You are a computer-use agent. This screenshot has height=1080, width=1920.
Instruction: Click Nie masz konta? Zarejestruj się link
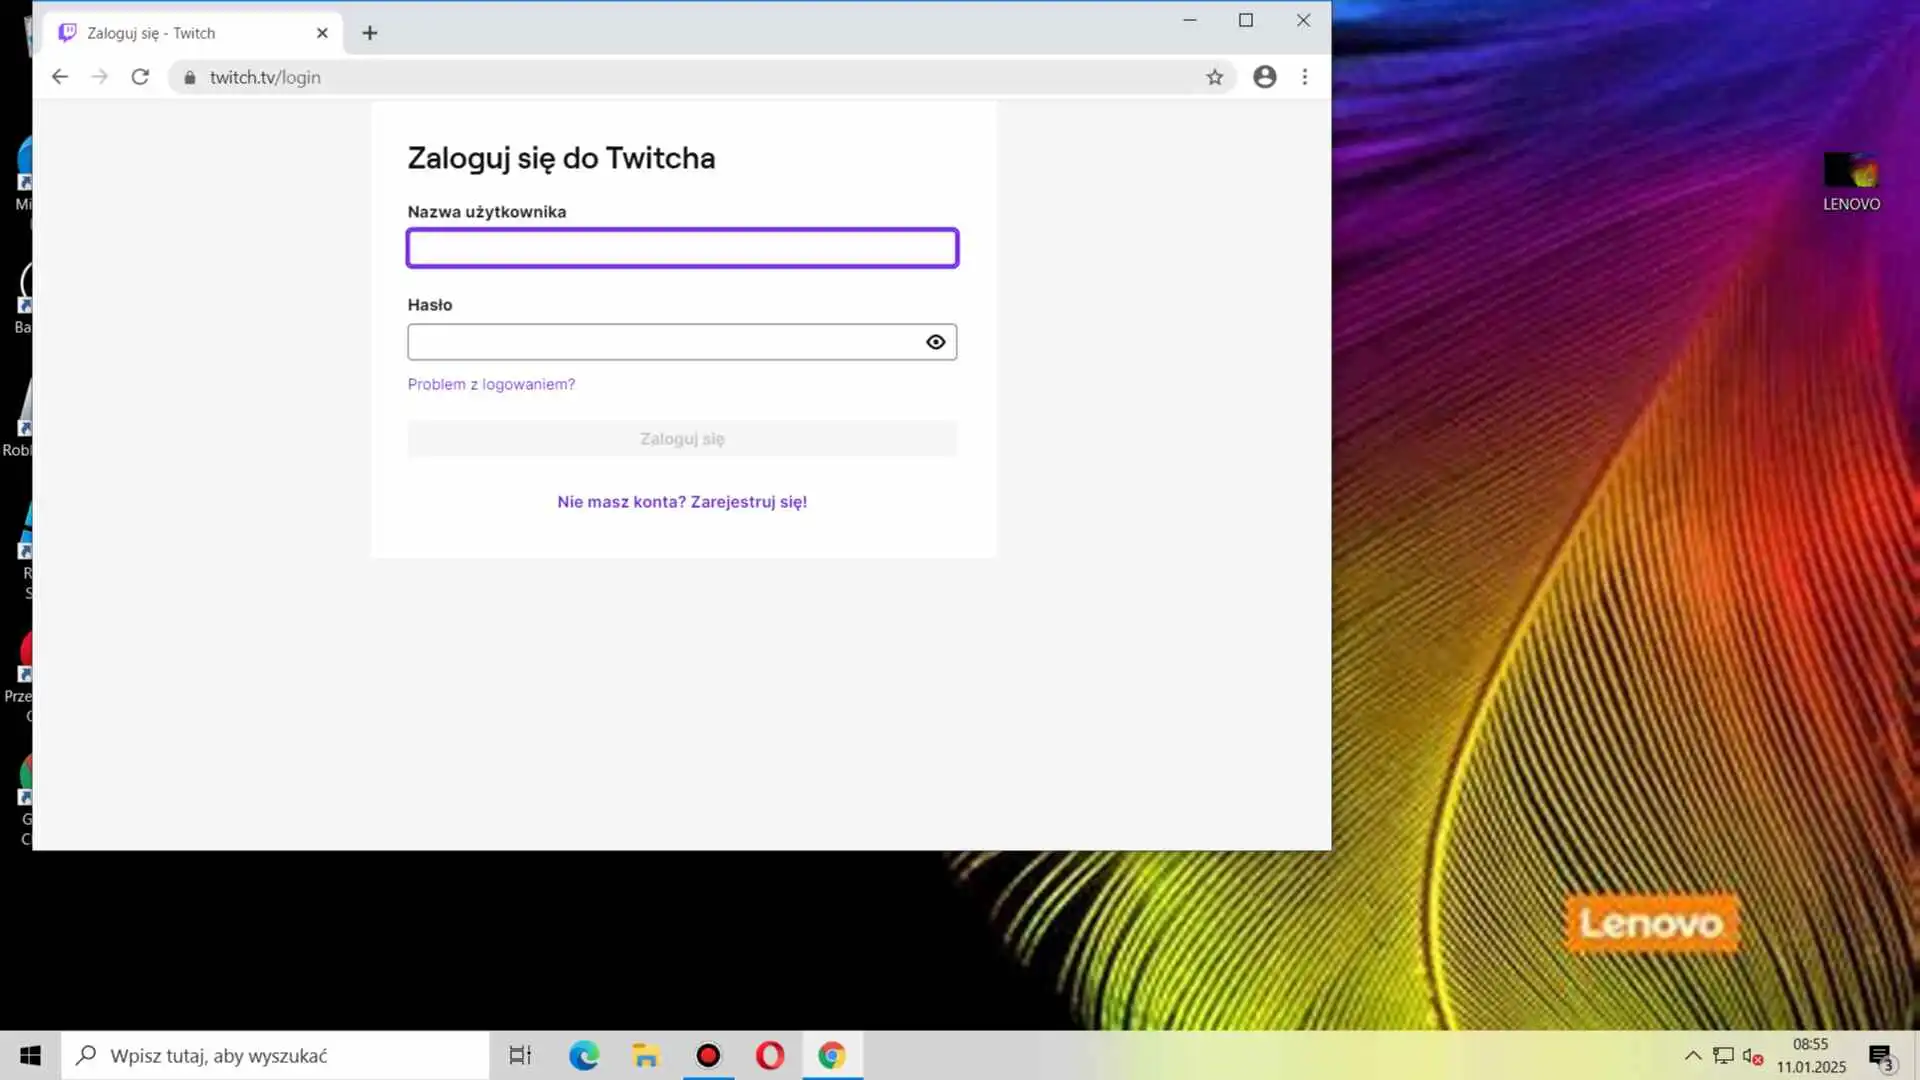[x=682, y=502]
